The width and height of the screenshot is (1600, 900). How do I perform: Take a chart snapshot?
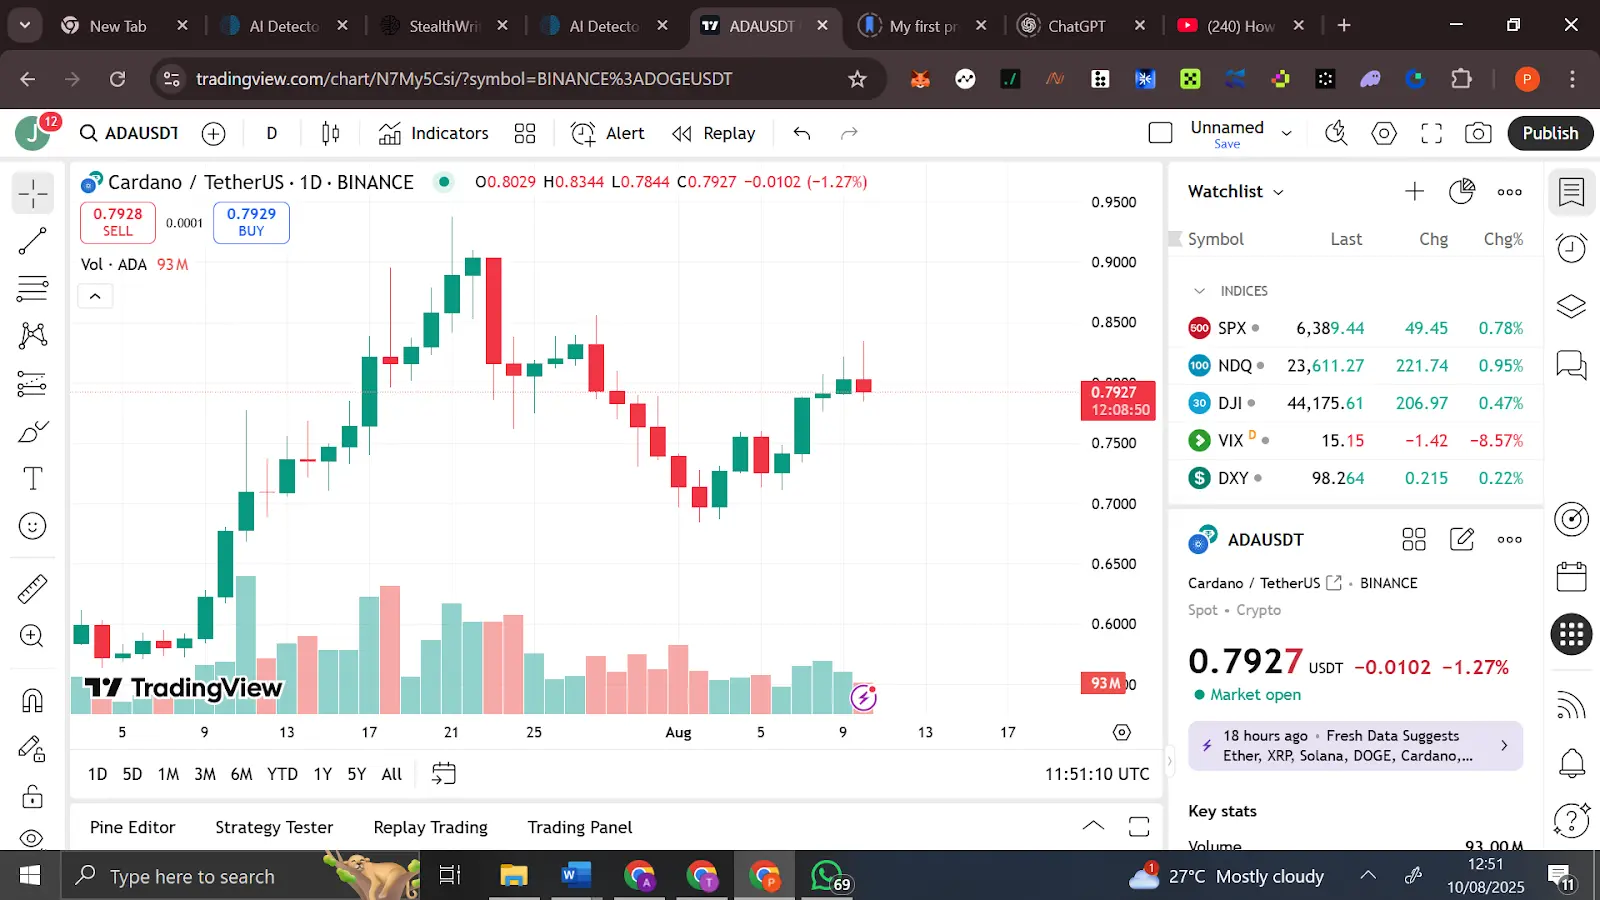coord(1478,133)
